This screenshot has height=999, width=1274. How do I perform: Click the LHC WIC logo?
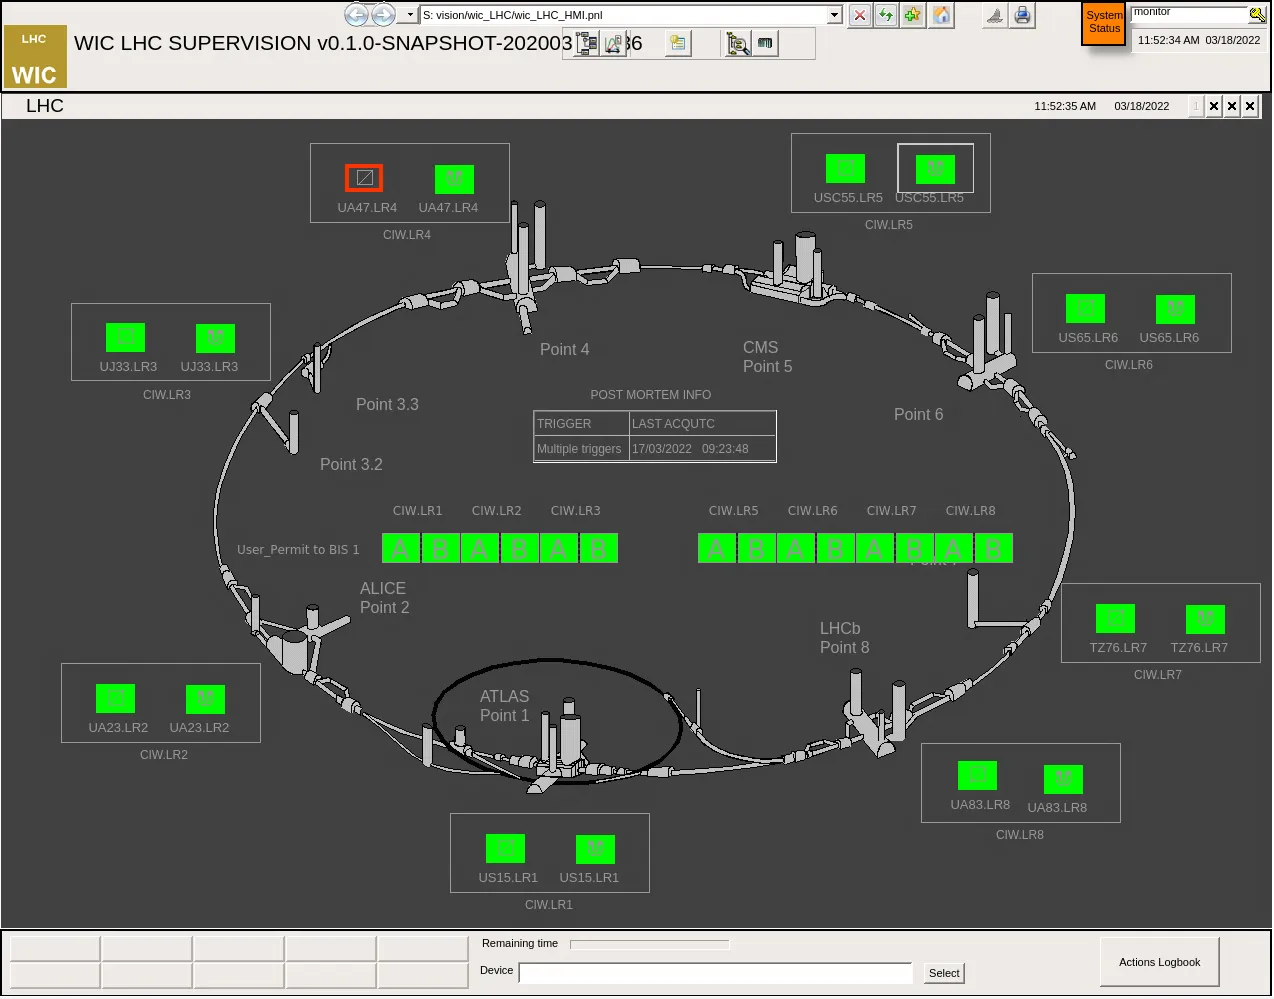35,56
